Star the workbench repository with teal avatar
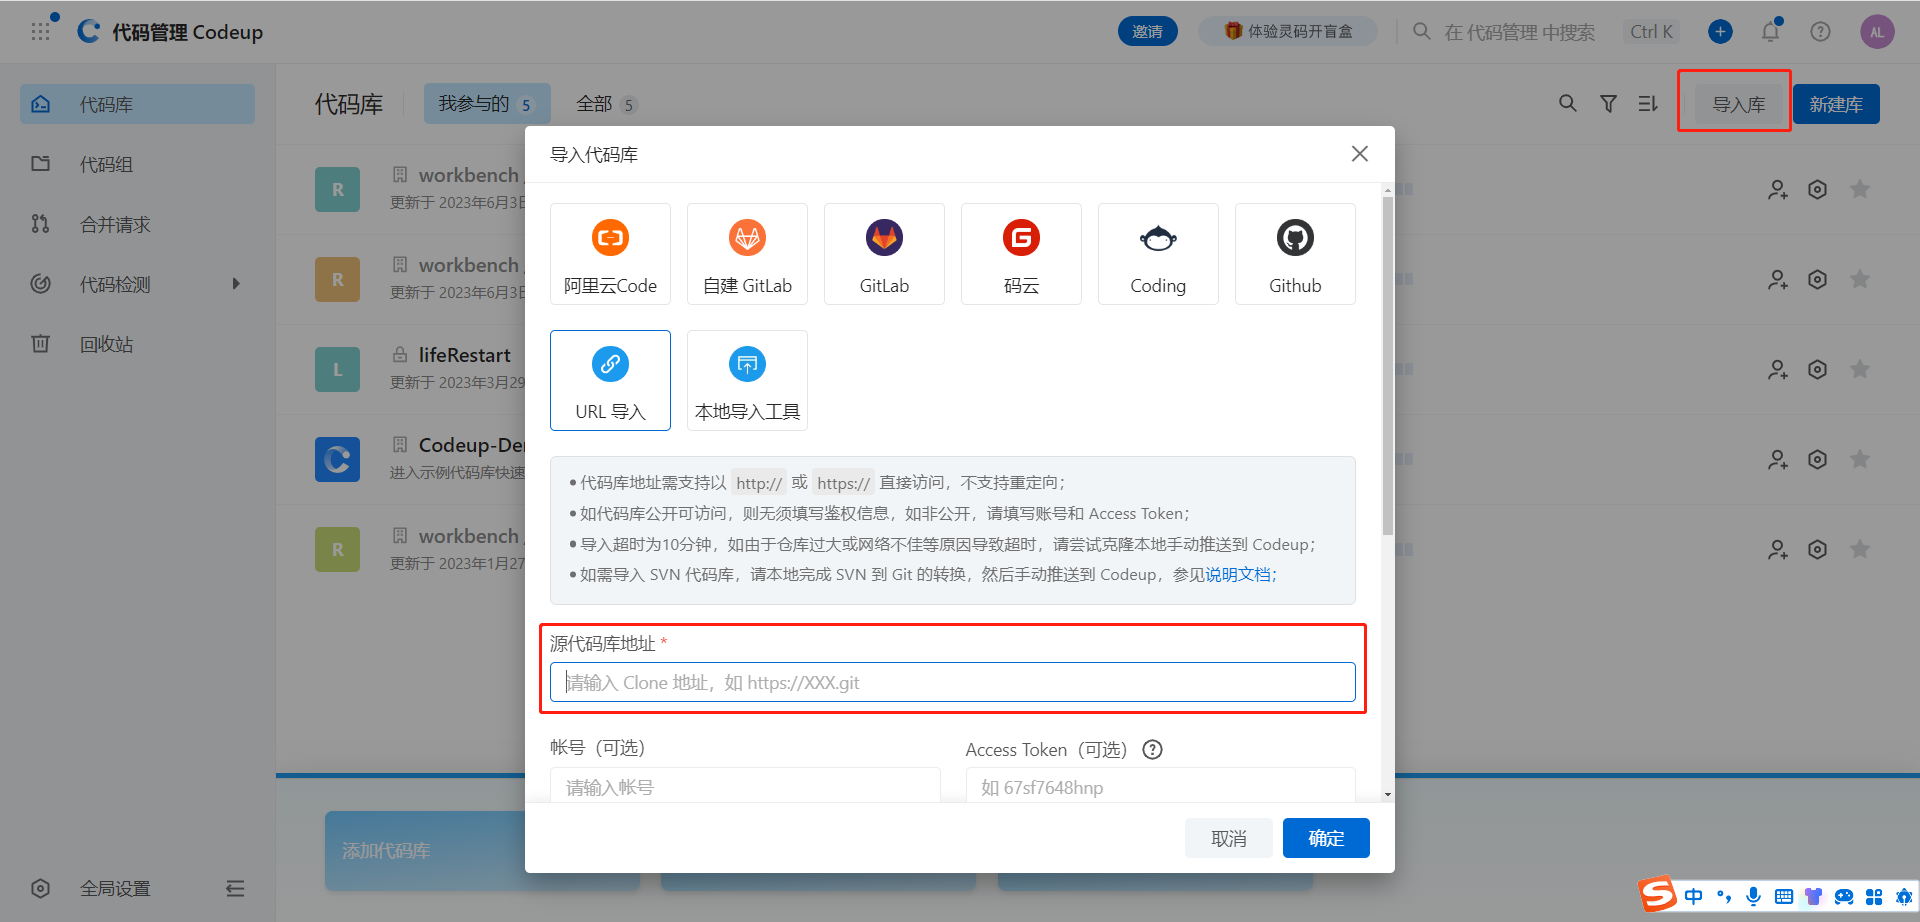Viewport: 1920px width, 922px height. 1860,190
